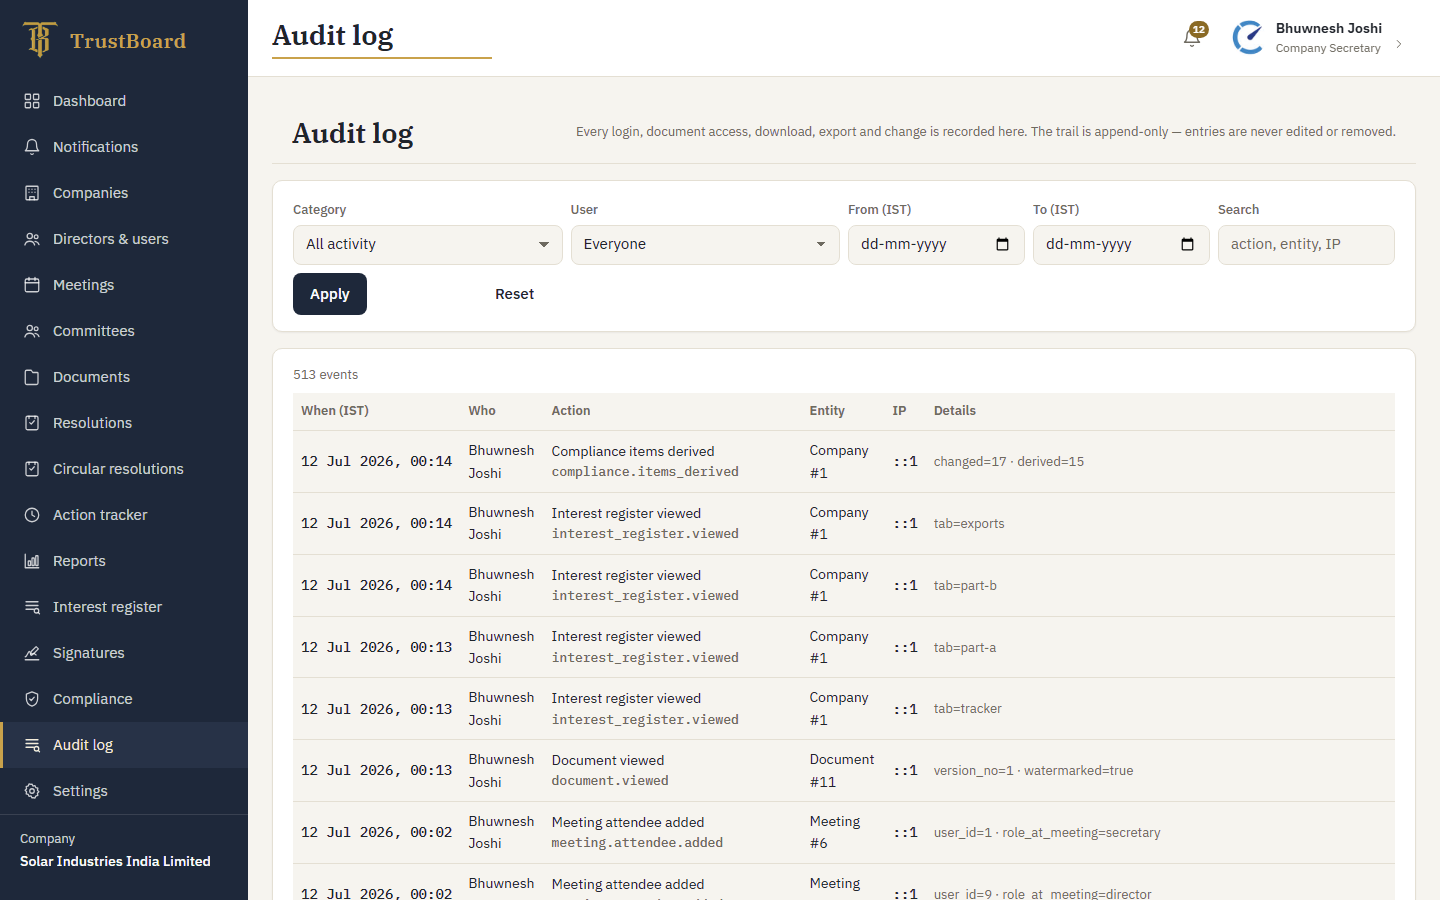Open calendar picker in From (IST) field
The height and width of the screenshot is (900, 1440).
[x=1002, y=245]
